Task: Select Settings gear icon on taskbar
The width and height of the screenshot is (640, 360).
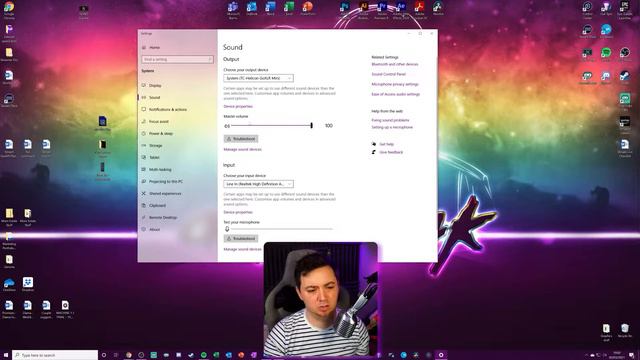Action: [x=441, y=355]
